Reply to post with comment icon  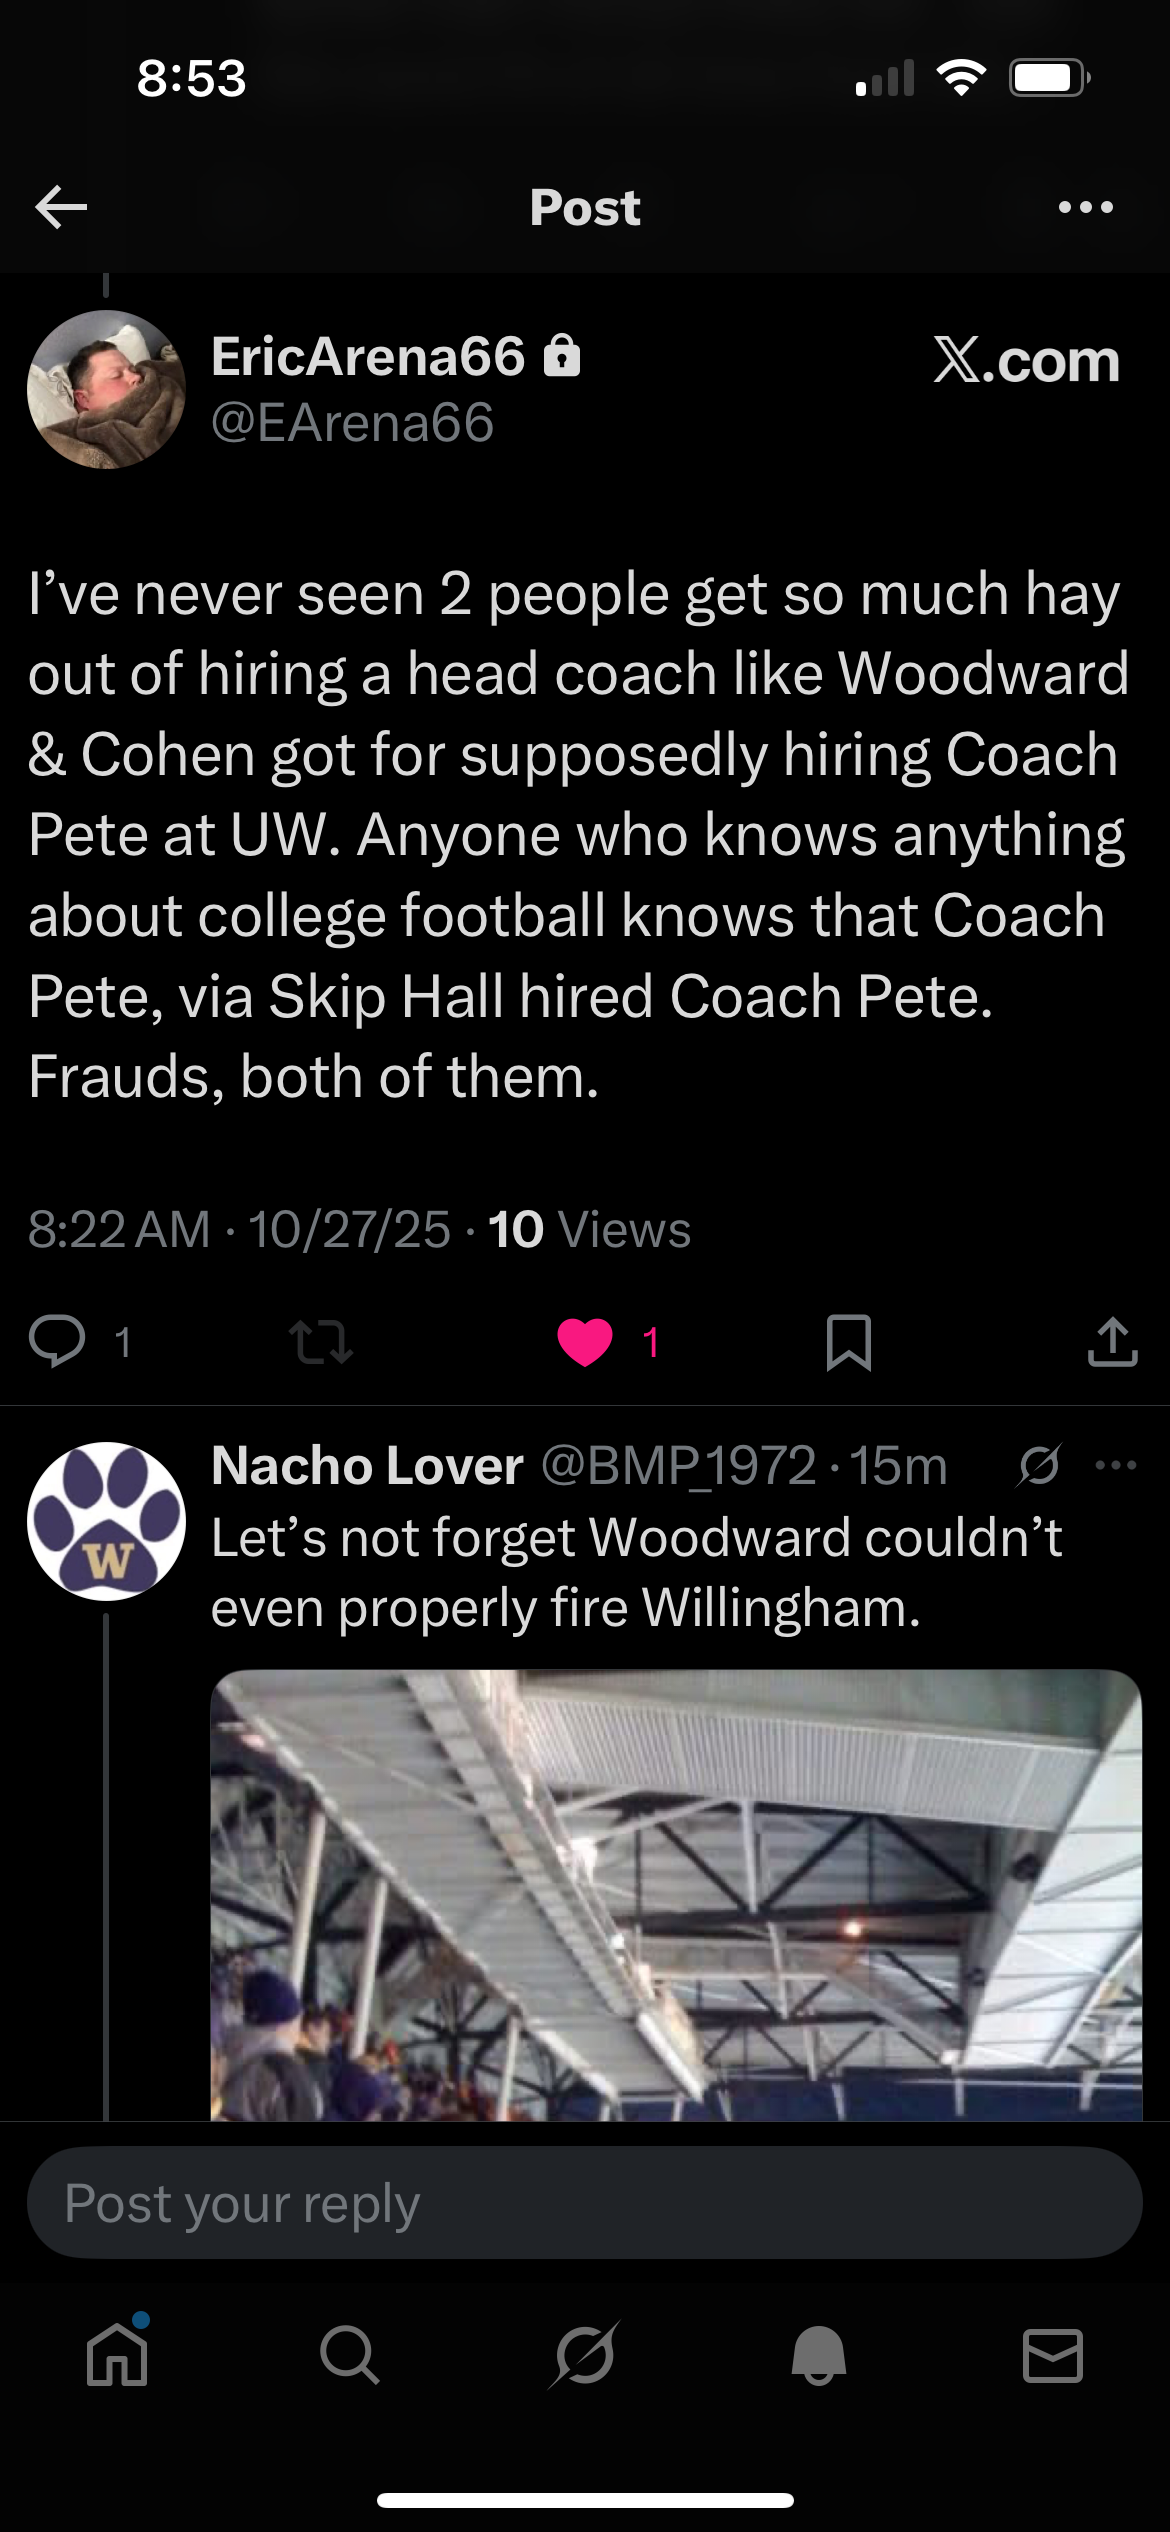point(57,1341)
